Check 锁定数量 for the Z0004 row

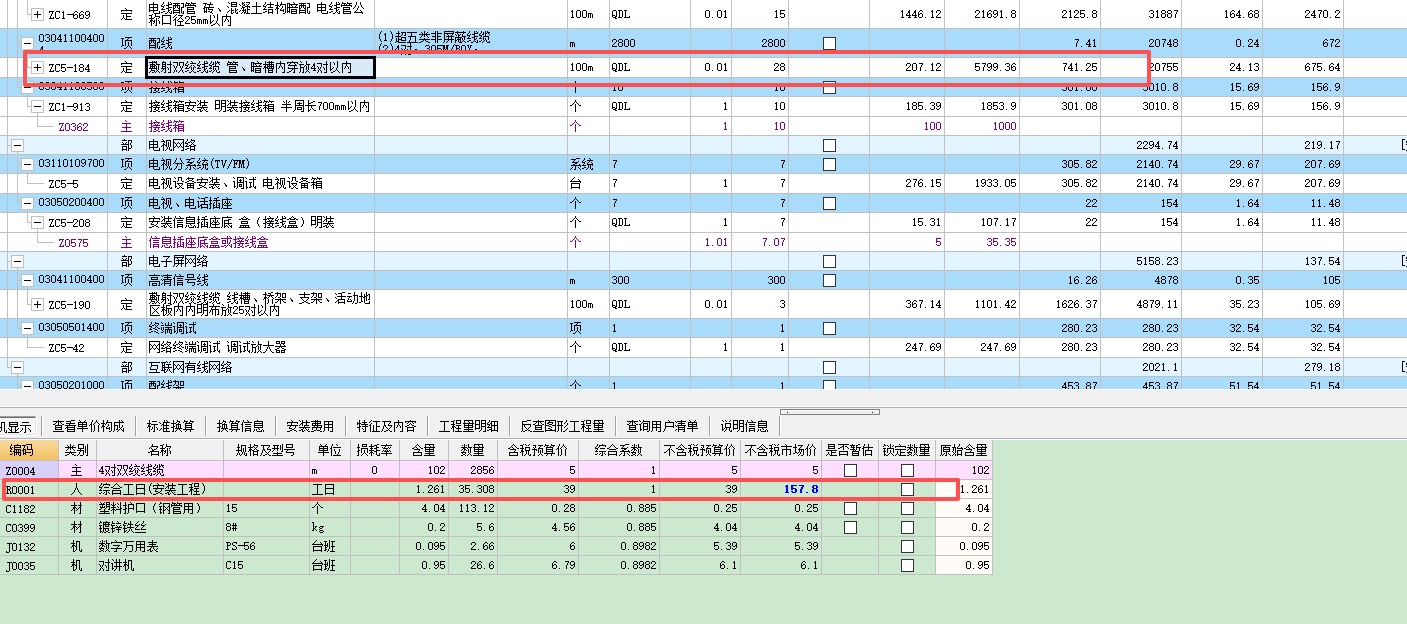pos(906,469)
